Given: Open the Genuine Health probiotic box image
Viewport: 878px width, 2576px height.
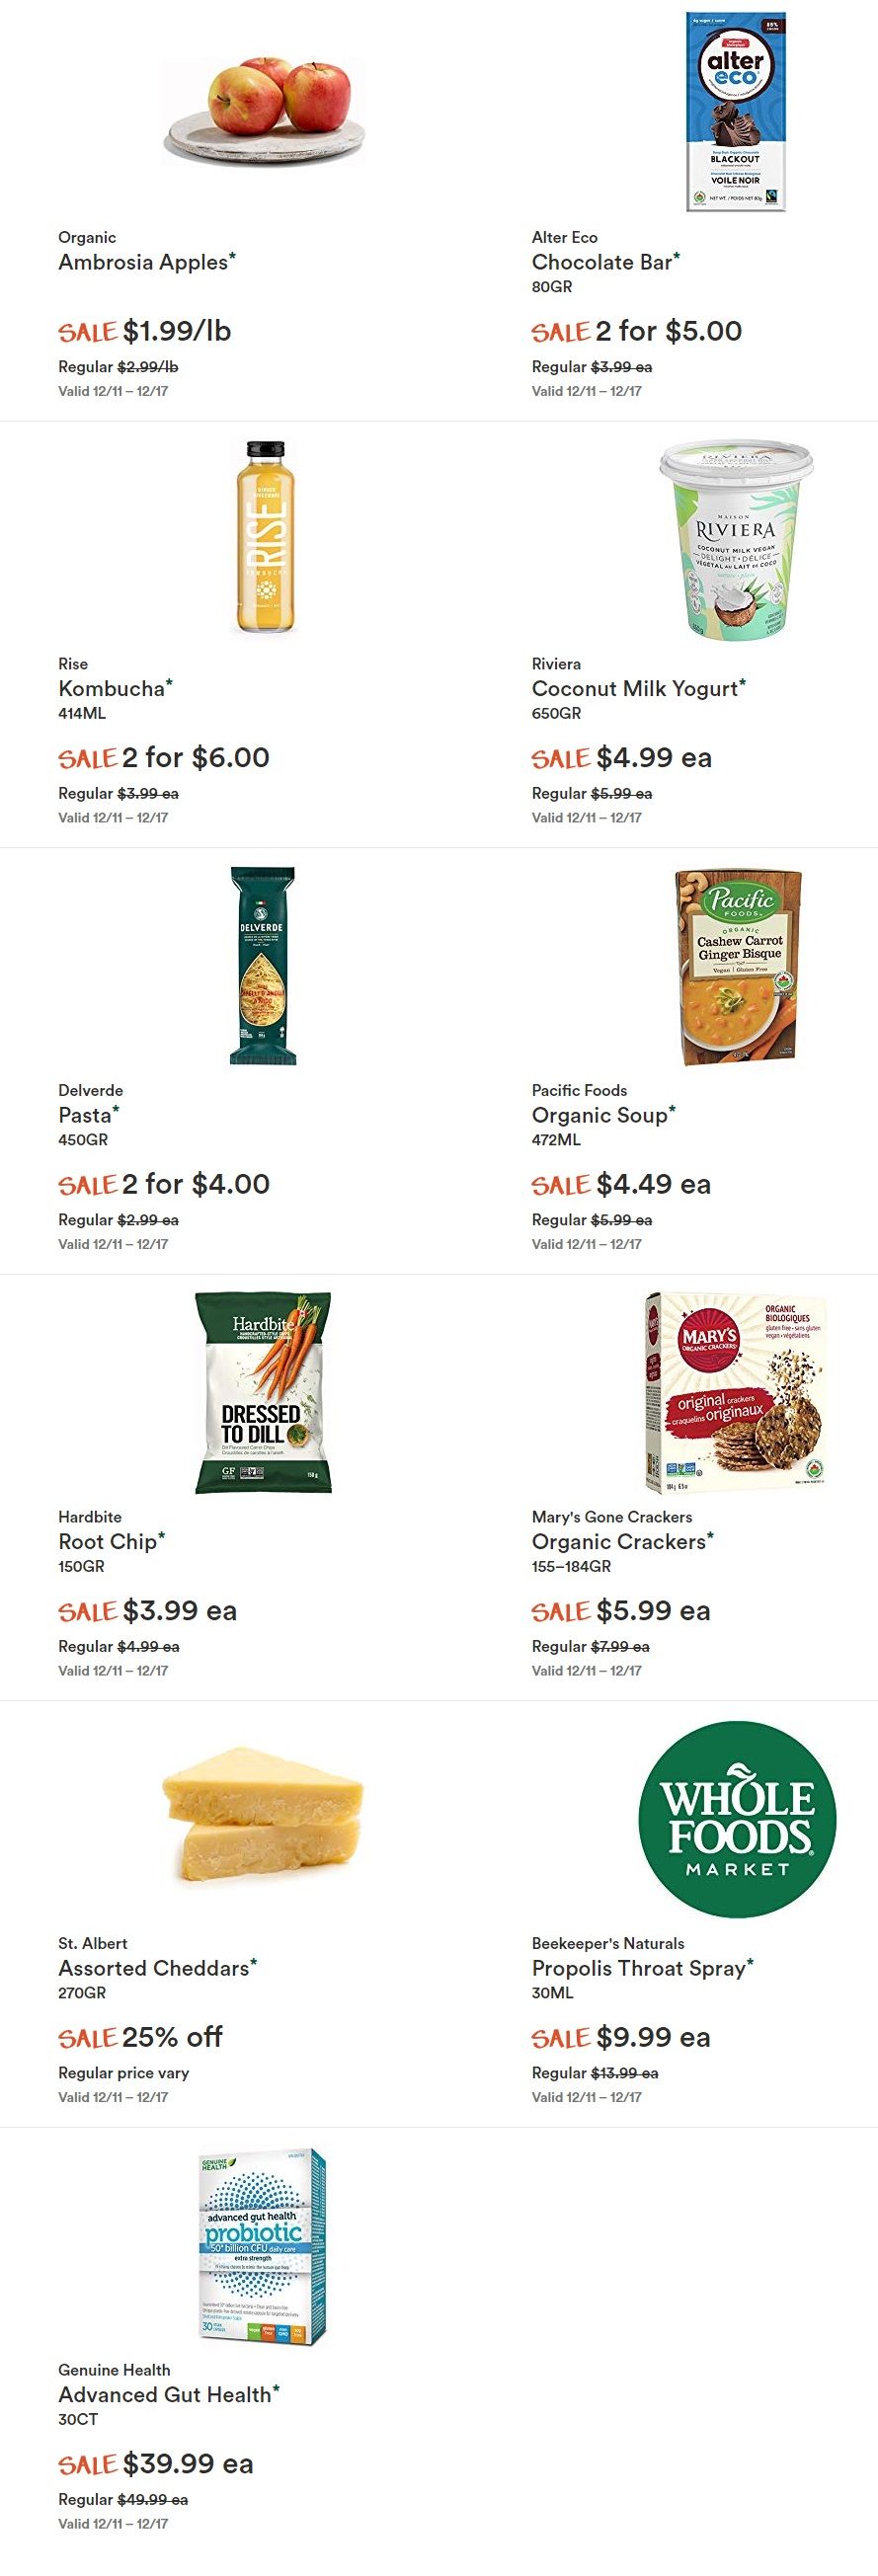Looking at the screenshot, I should [x=264, y=2246].
